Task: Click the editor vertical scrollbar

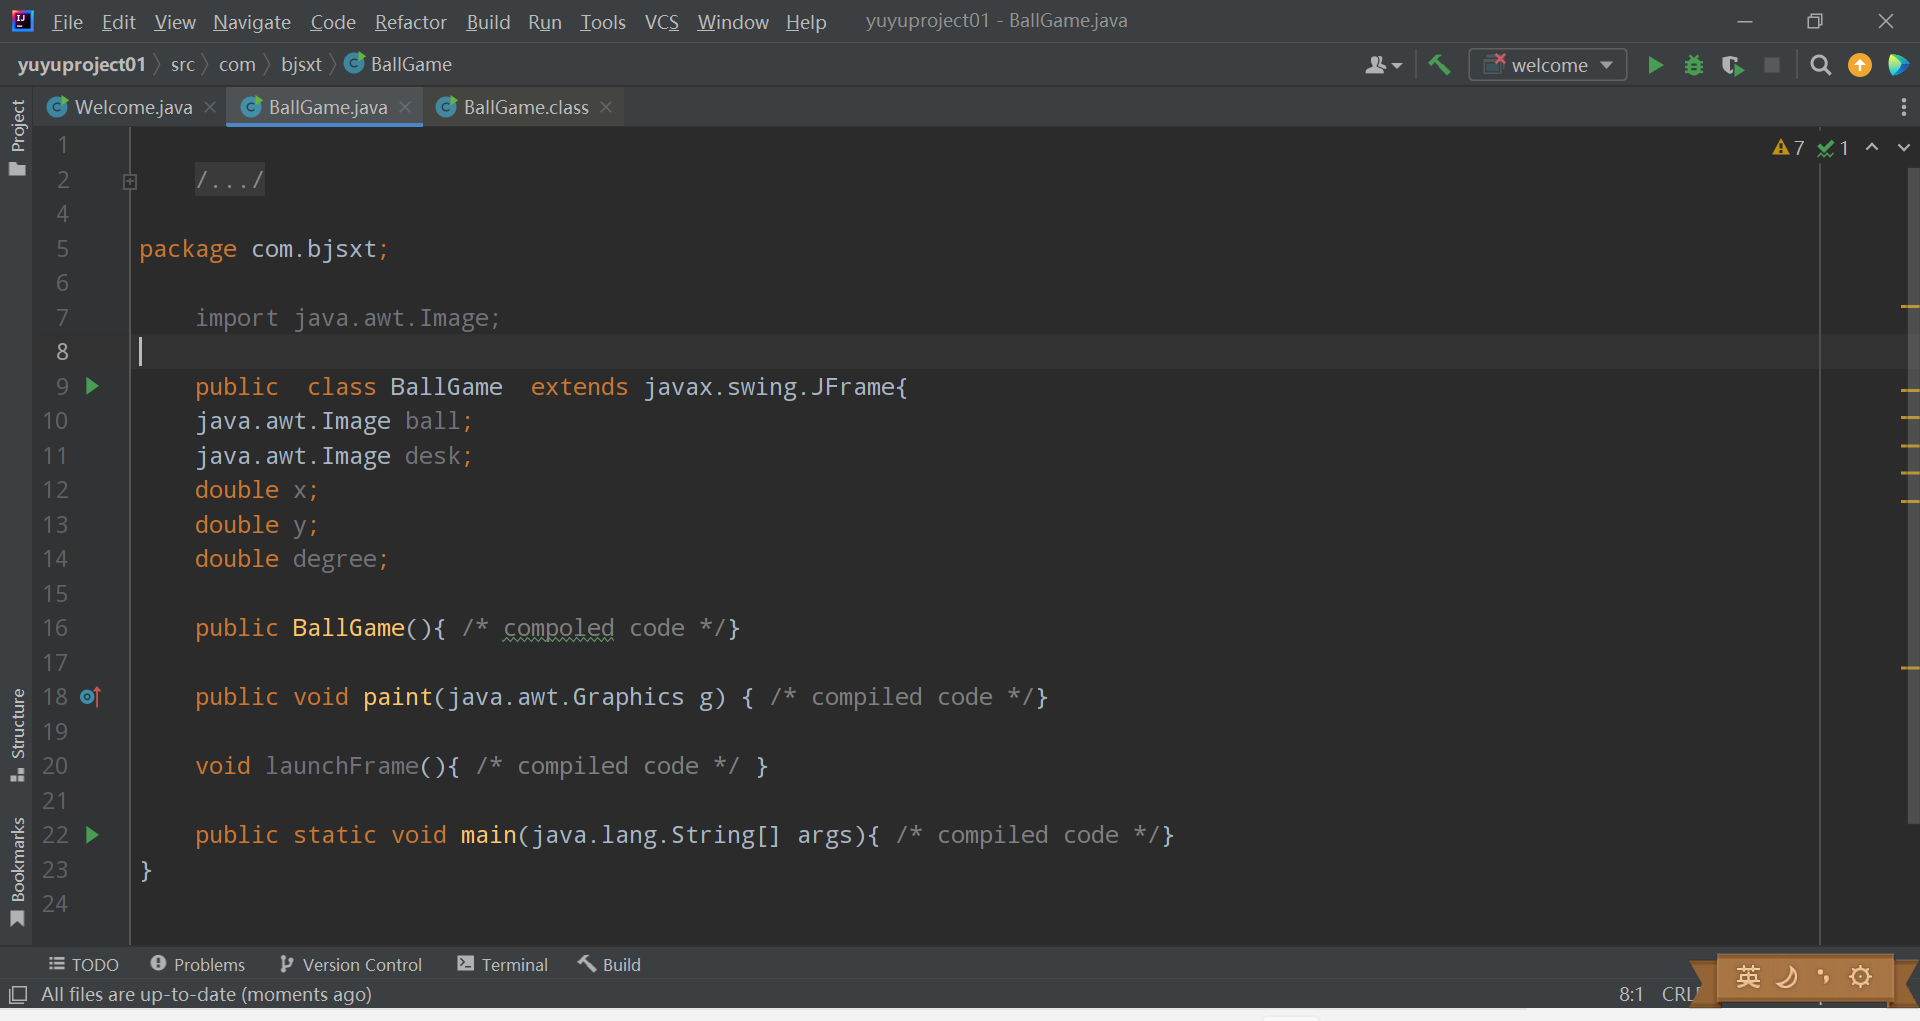Action: coord(1913,495)
